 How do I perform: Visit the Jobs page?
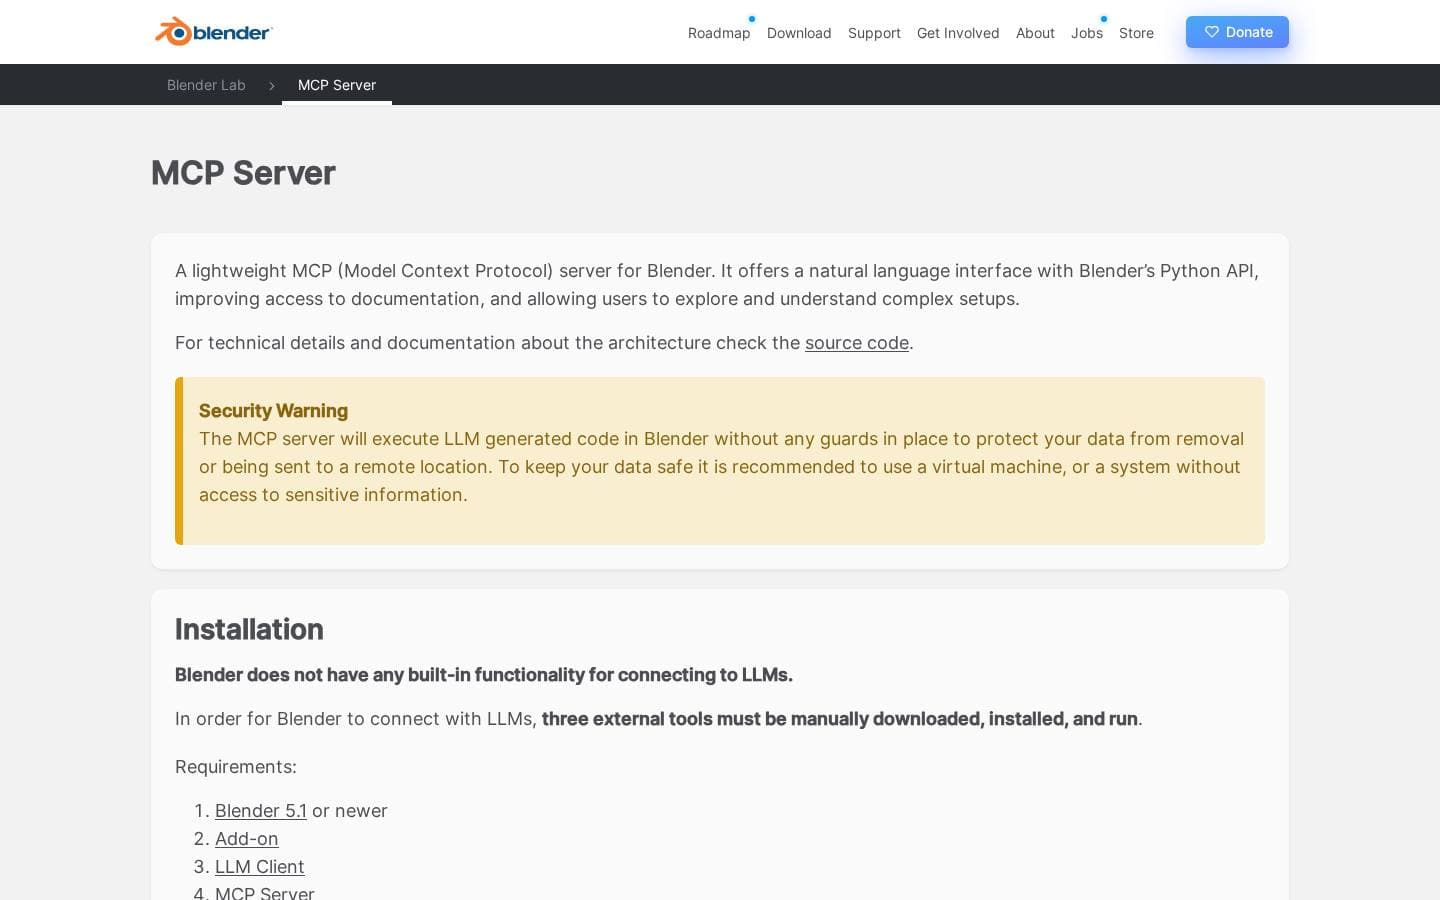coord(1087,33)
